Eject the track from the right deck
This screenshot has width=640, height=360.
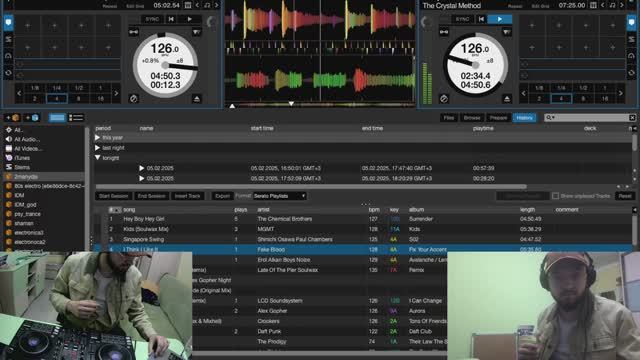click(507, 99)
